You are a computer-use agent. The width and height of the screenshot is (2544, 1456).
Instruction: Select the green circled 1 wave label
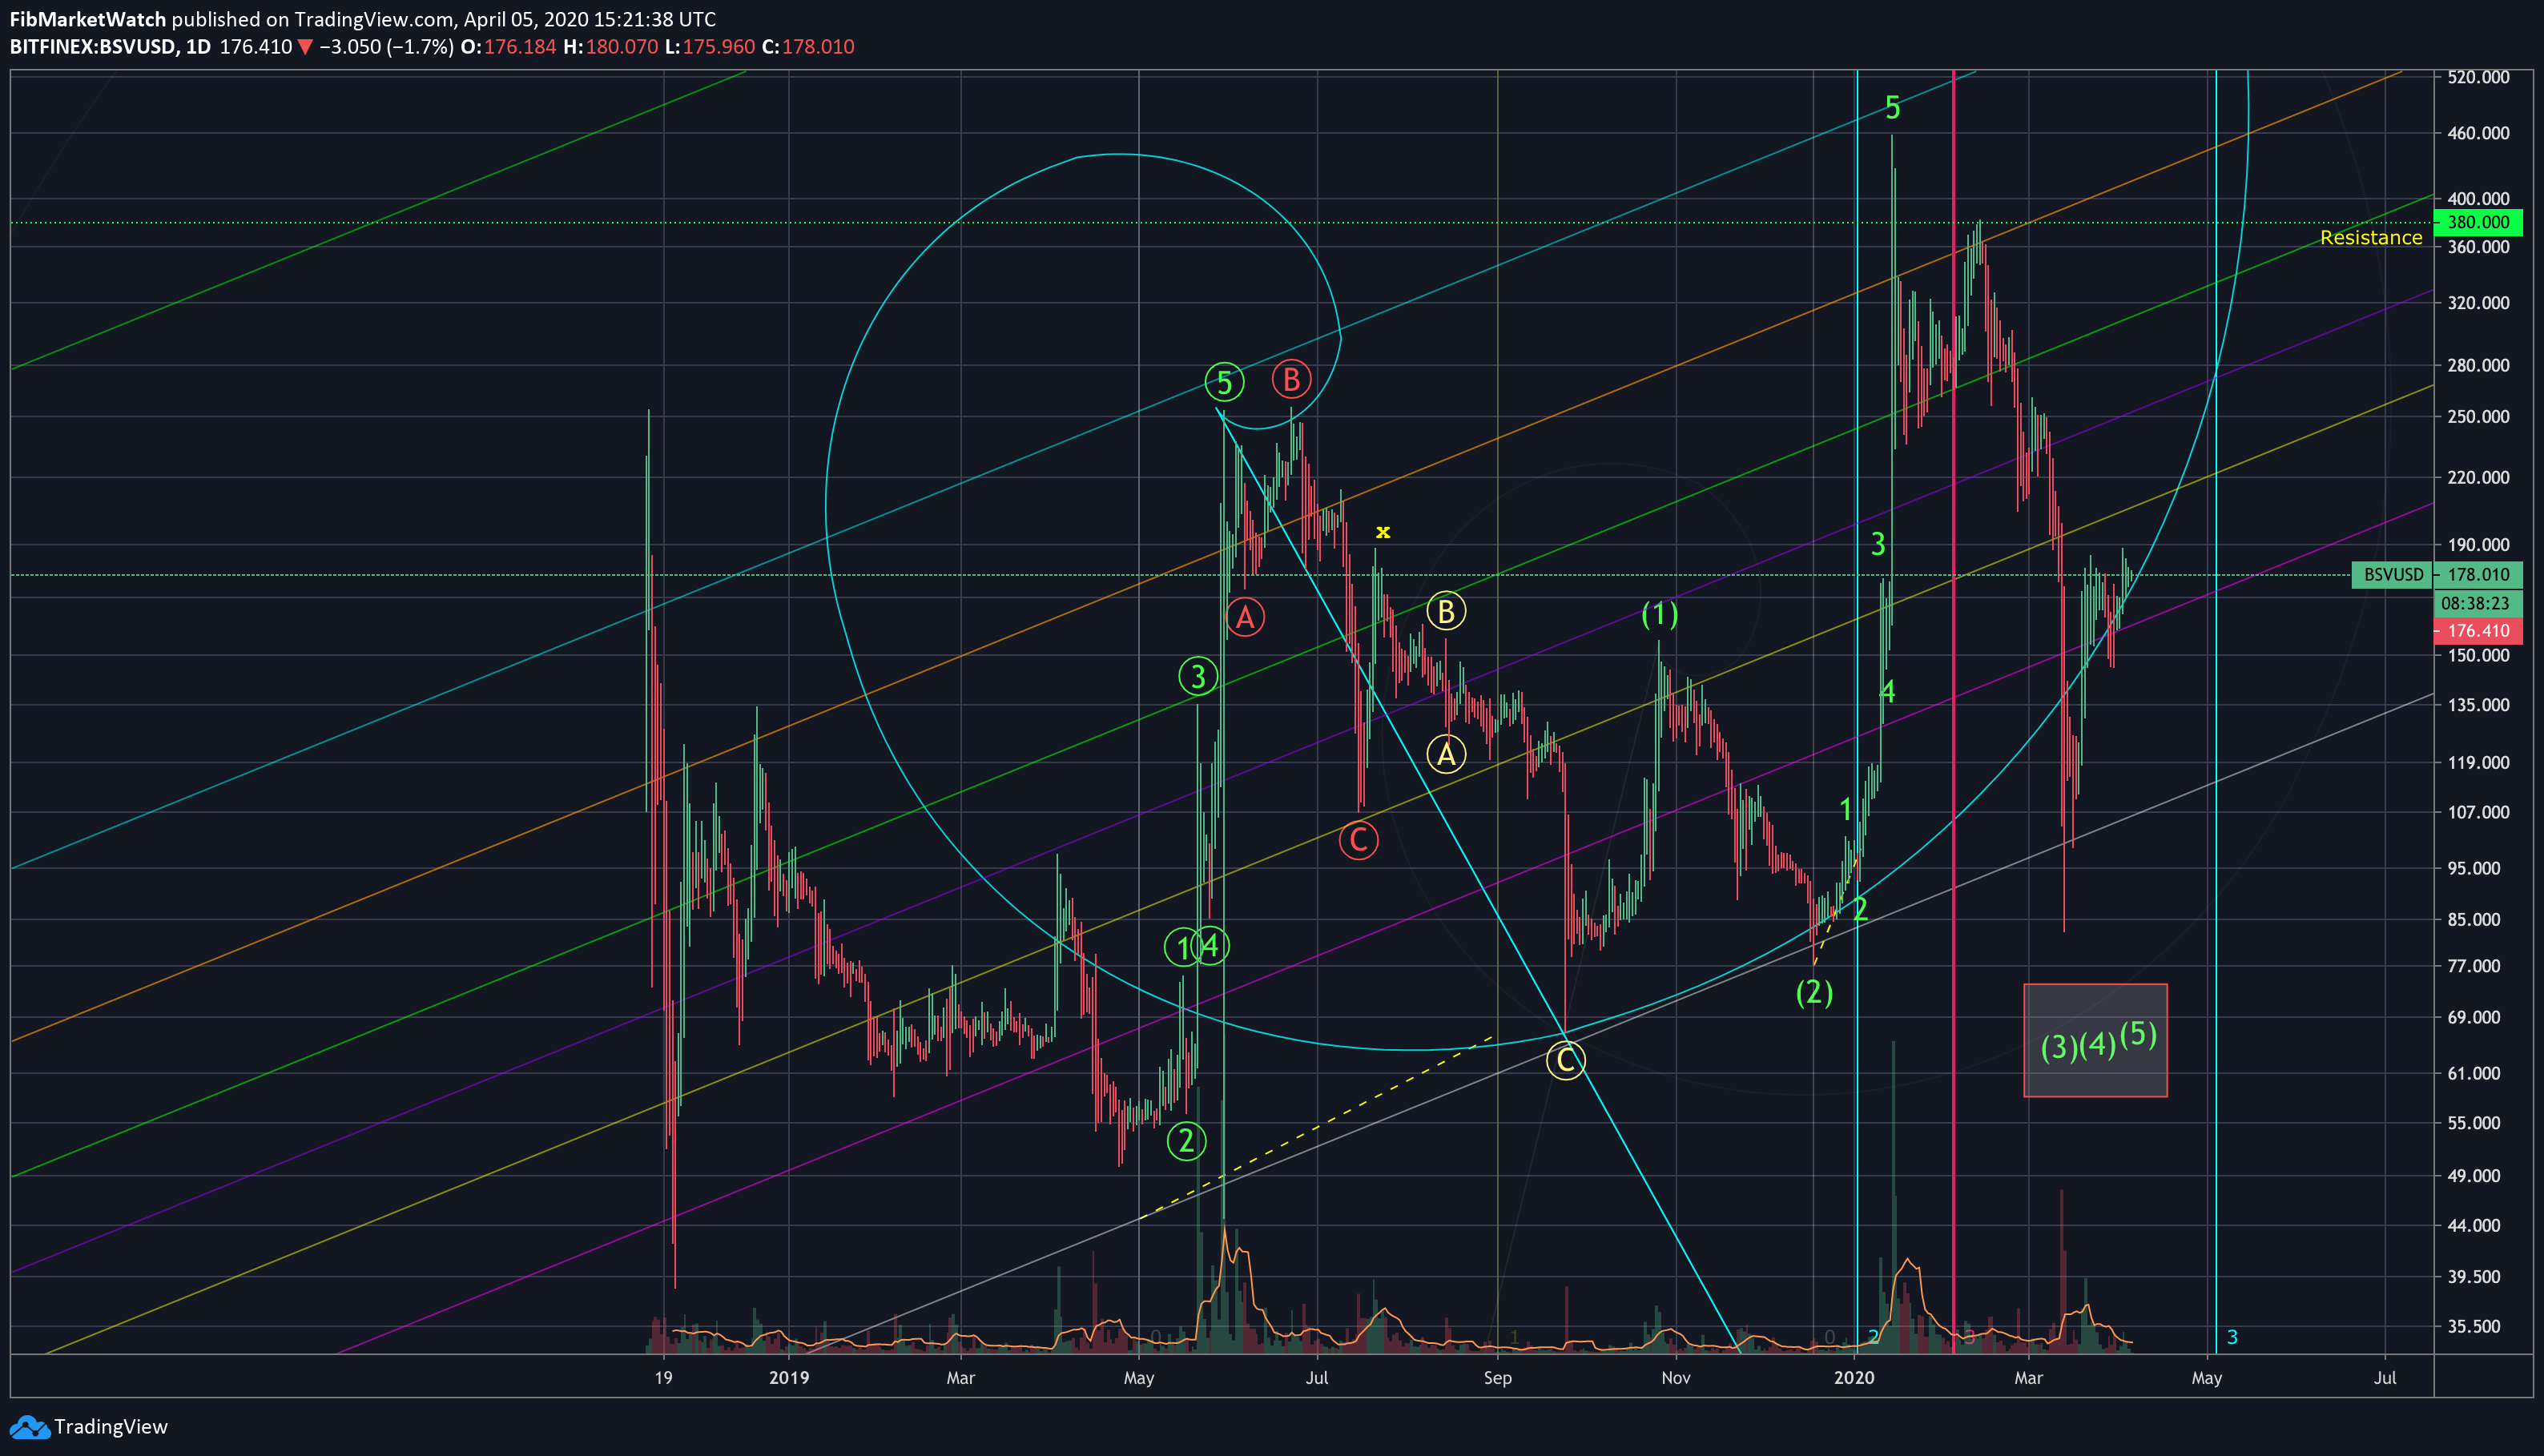click(x=1182, y=948)
